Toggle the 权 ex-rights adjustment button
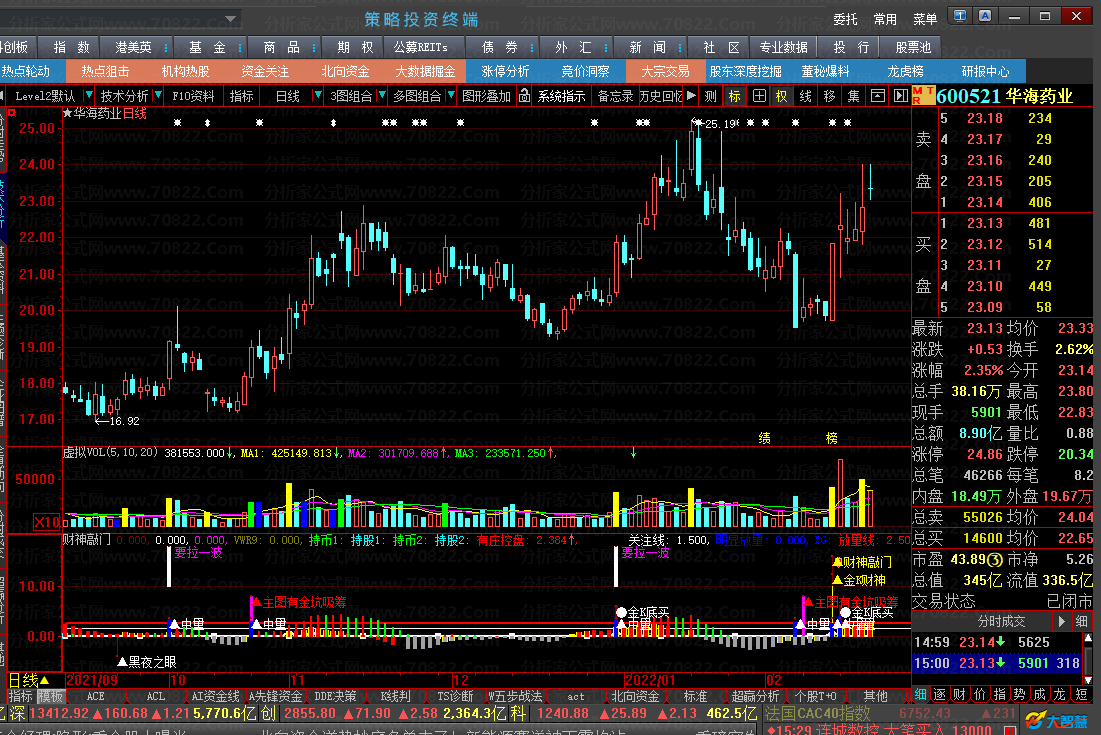Image resolution: width=1101 pixels, height=735 pixels. pyautogui.click(x=782, y=96)
